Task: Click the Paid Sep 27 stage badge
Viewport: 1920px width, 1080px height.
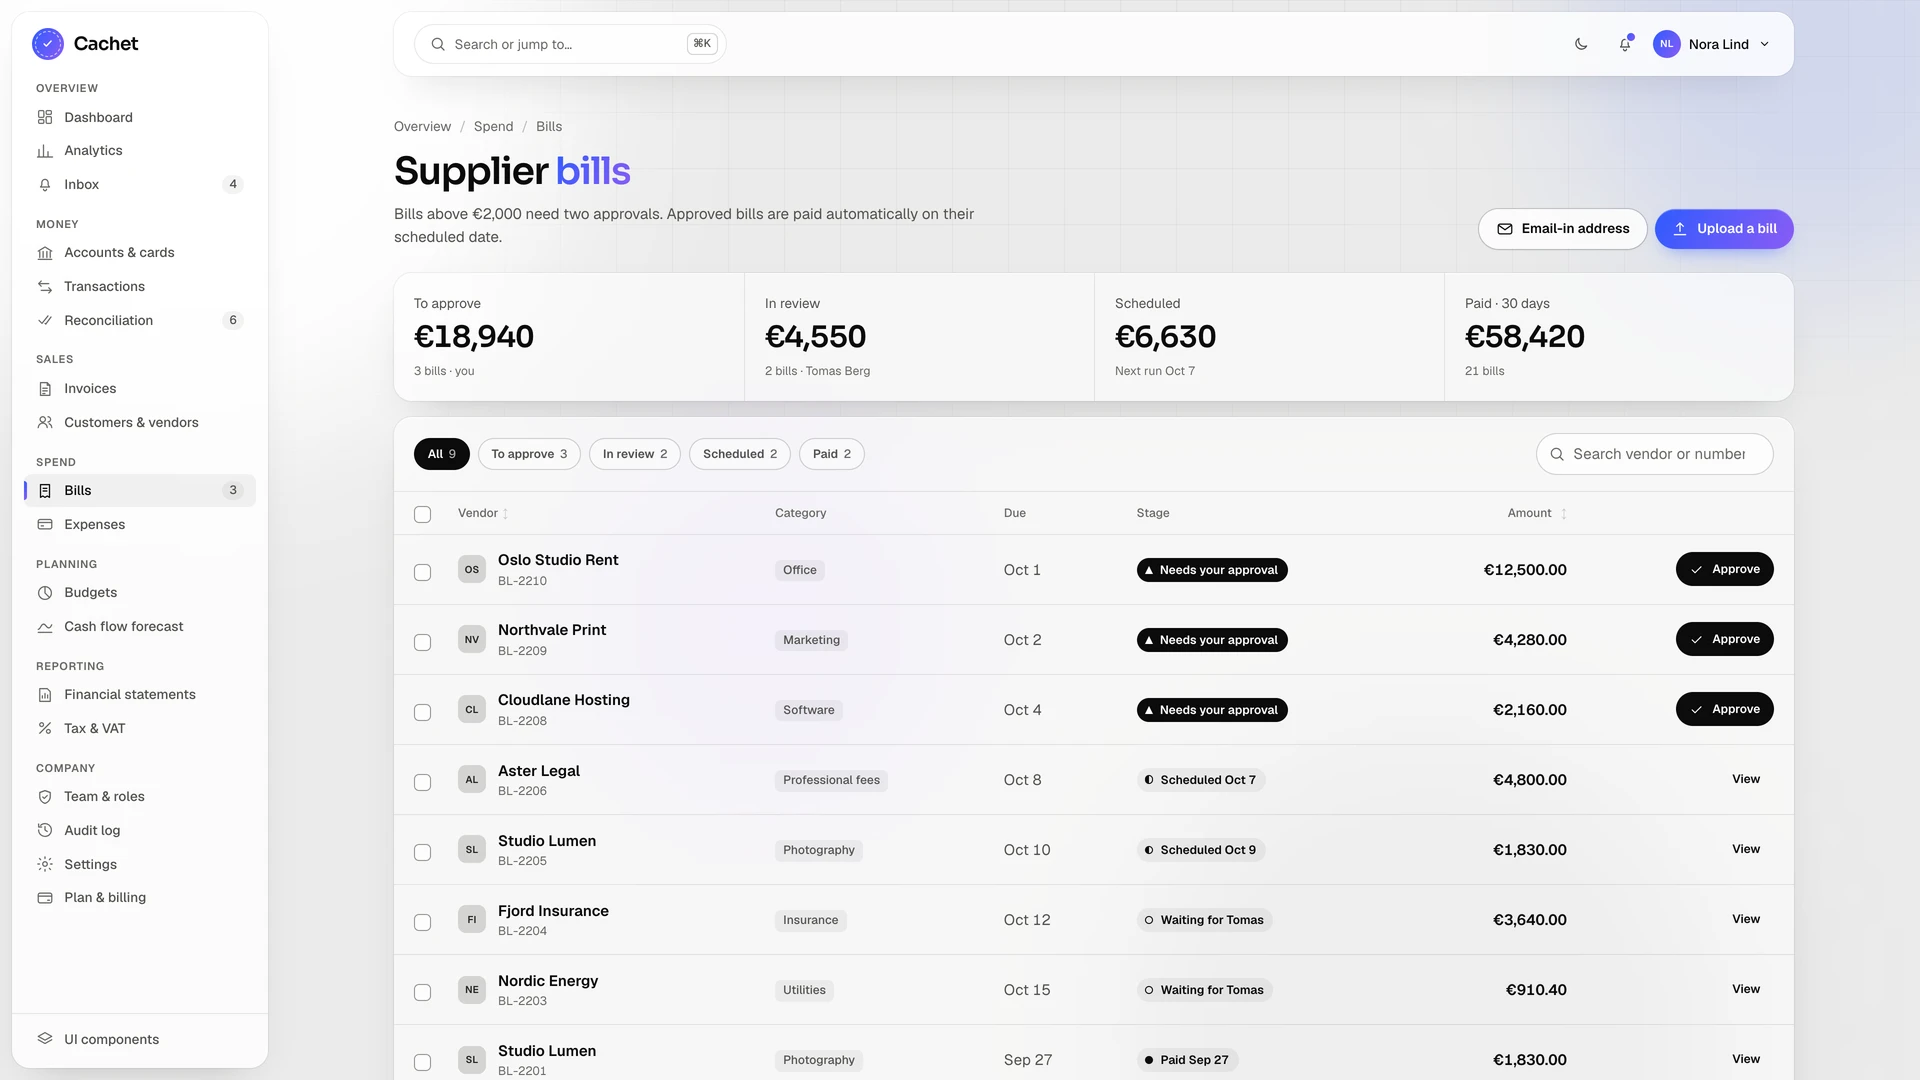Action: tap(1187, 1060)
